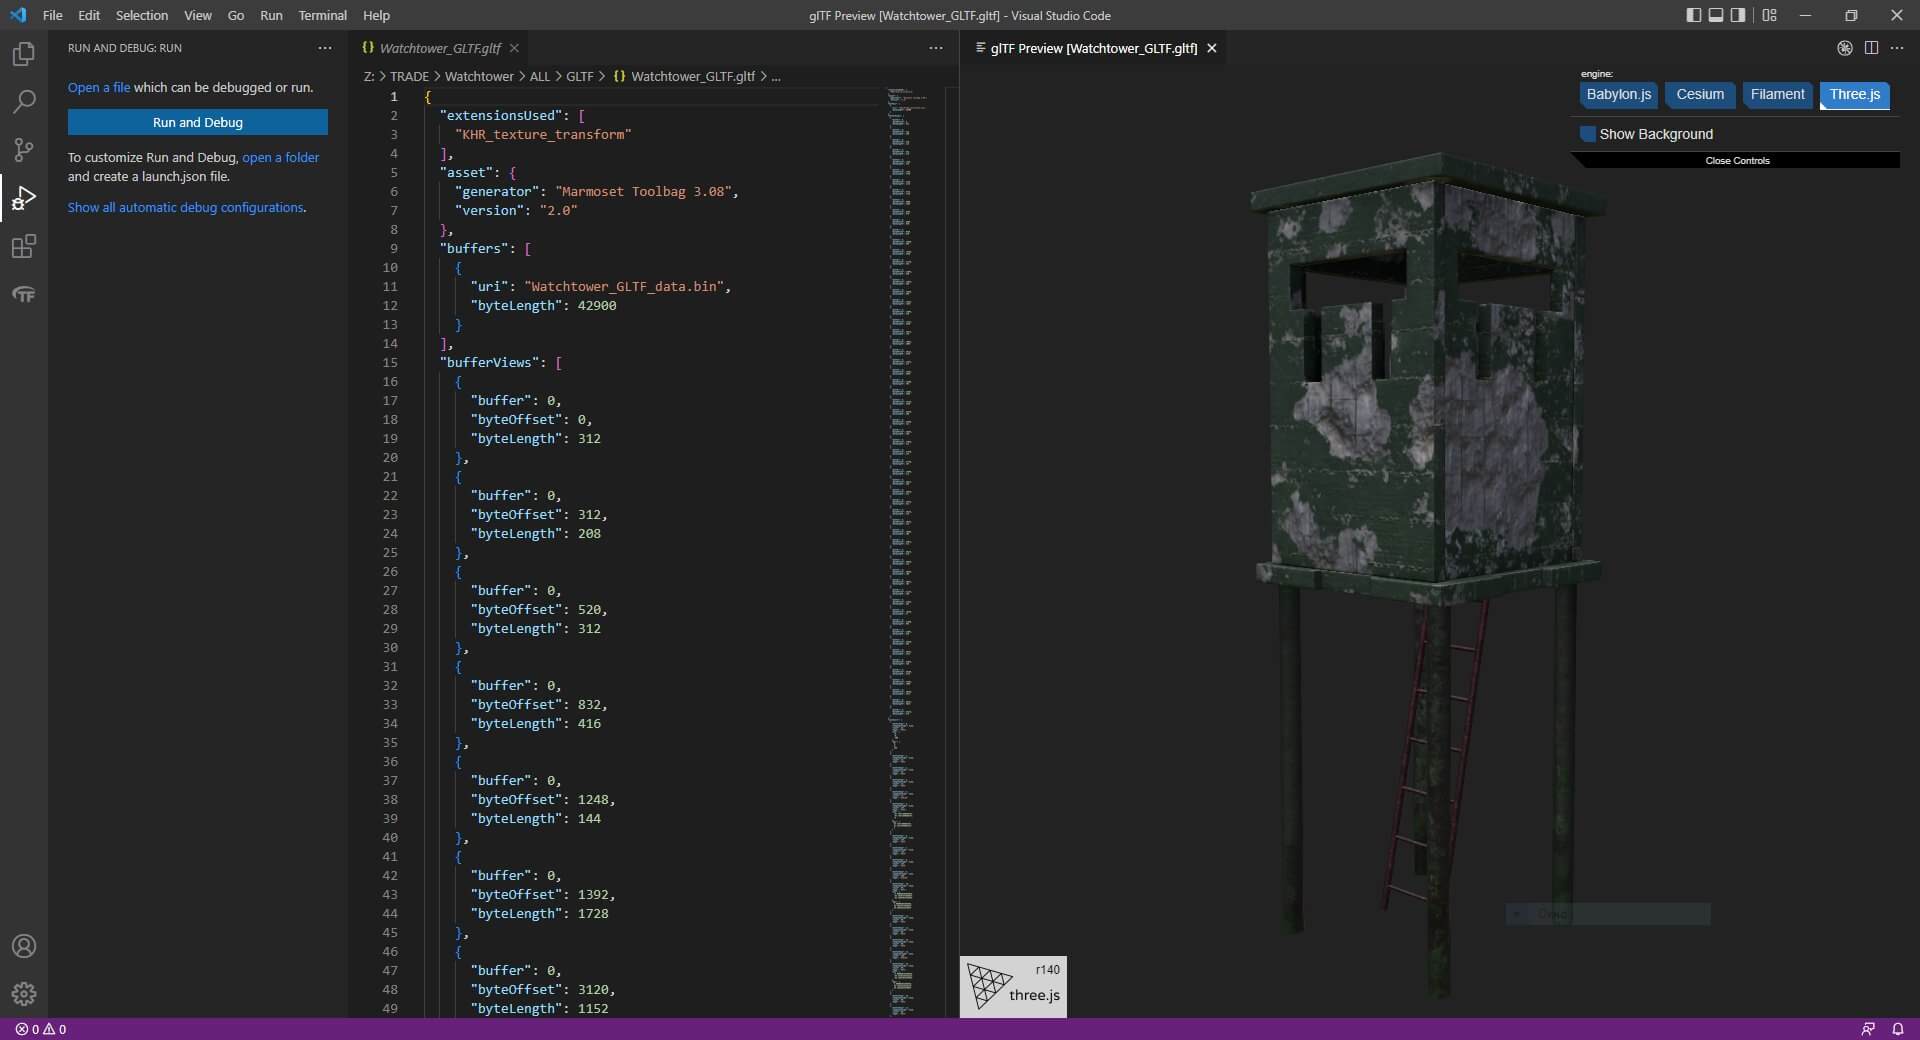Open the Terminal menu
Screen dimensions: 1920x1040
[322, 15]
